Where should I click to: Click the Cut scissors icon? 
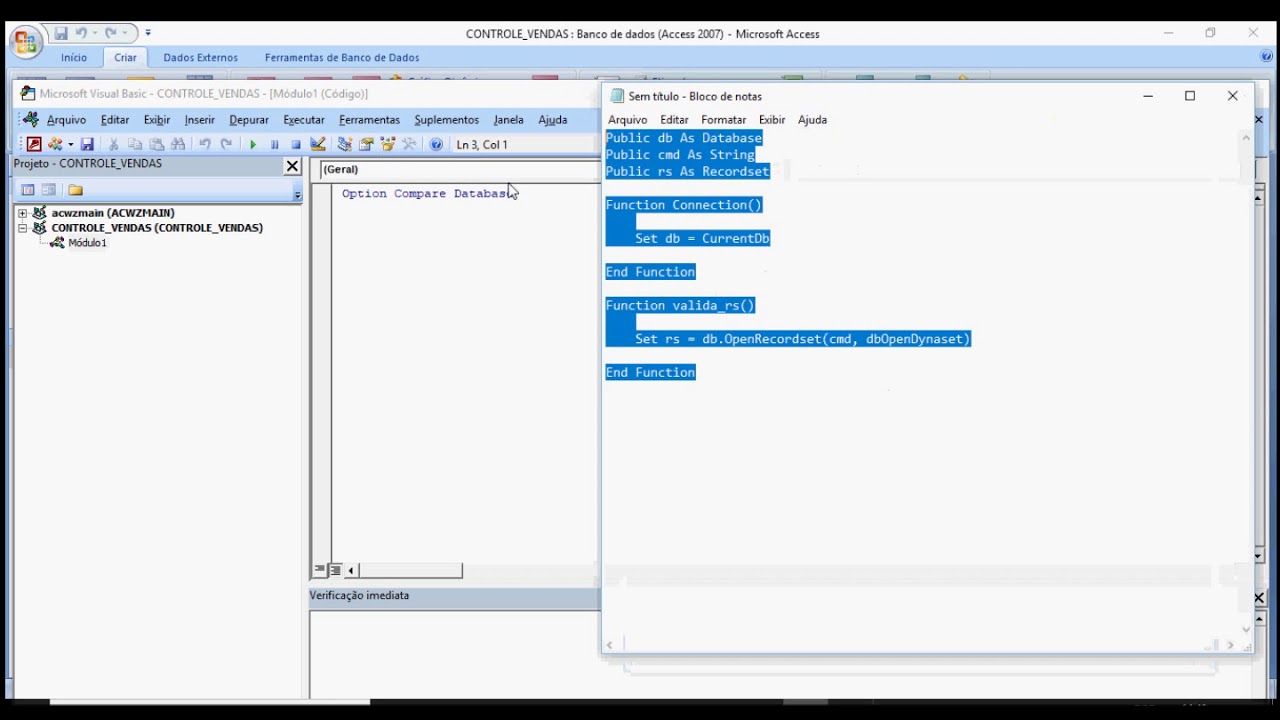(x=113, y=145)
